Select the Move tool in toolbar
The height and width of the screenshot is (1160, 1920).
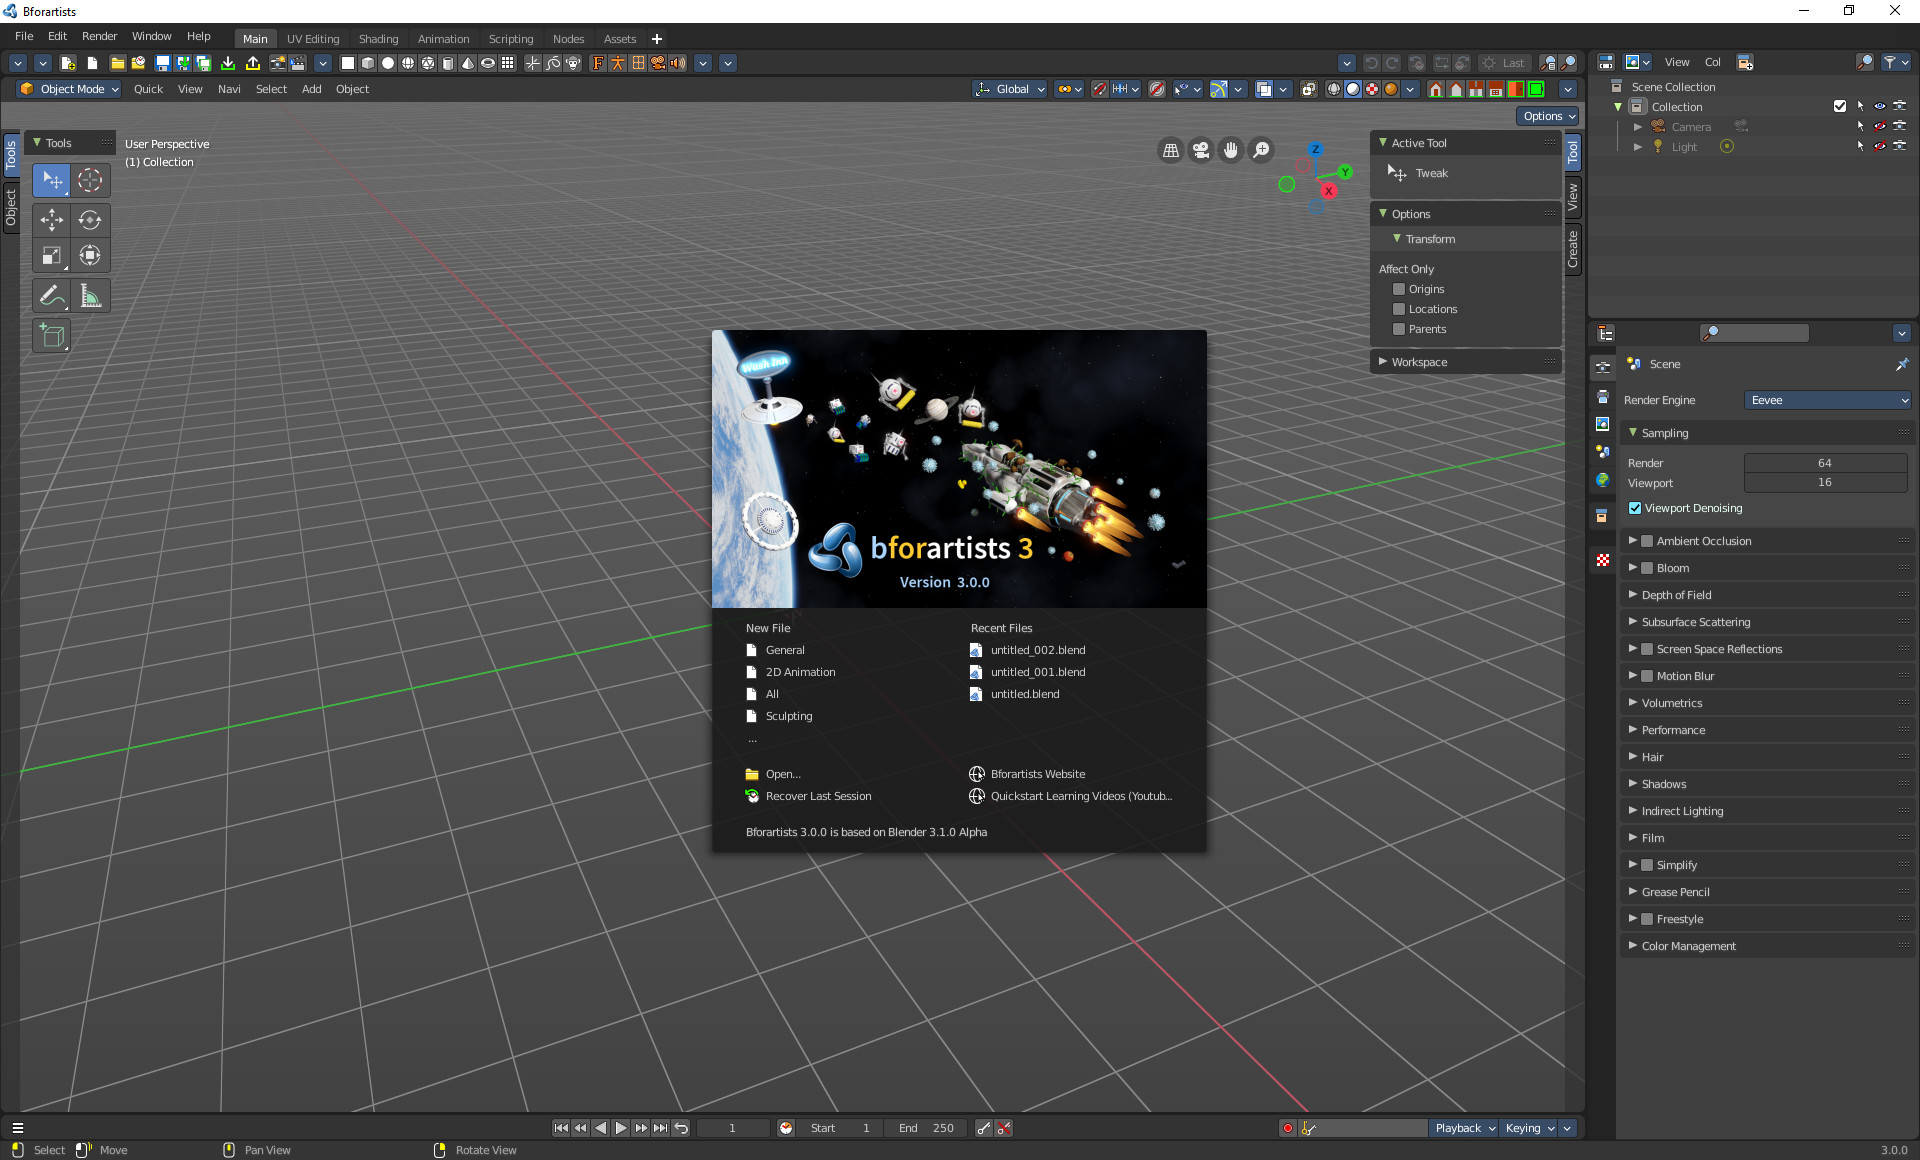[52, 220]
